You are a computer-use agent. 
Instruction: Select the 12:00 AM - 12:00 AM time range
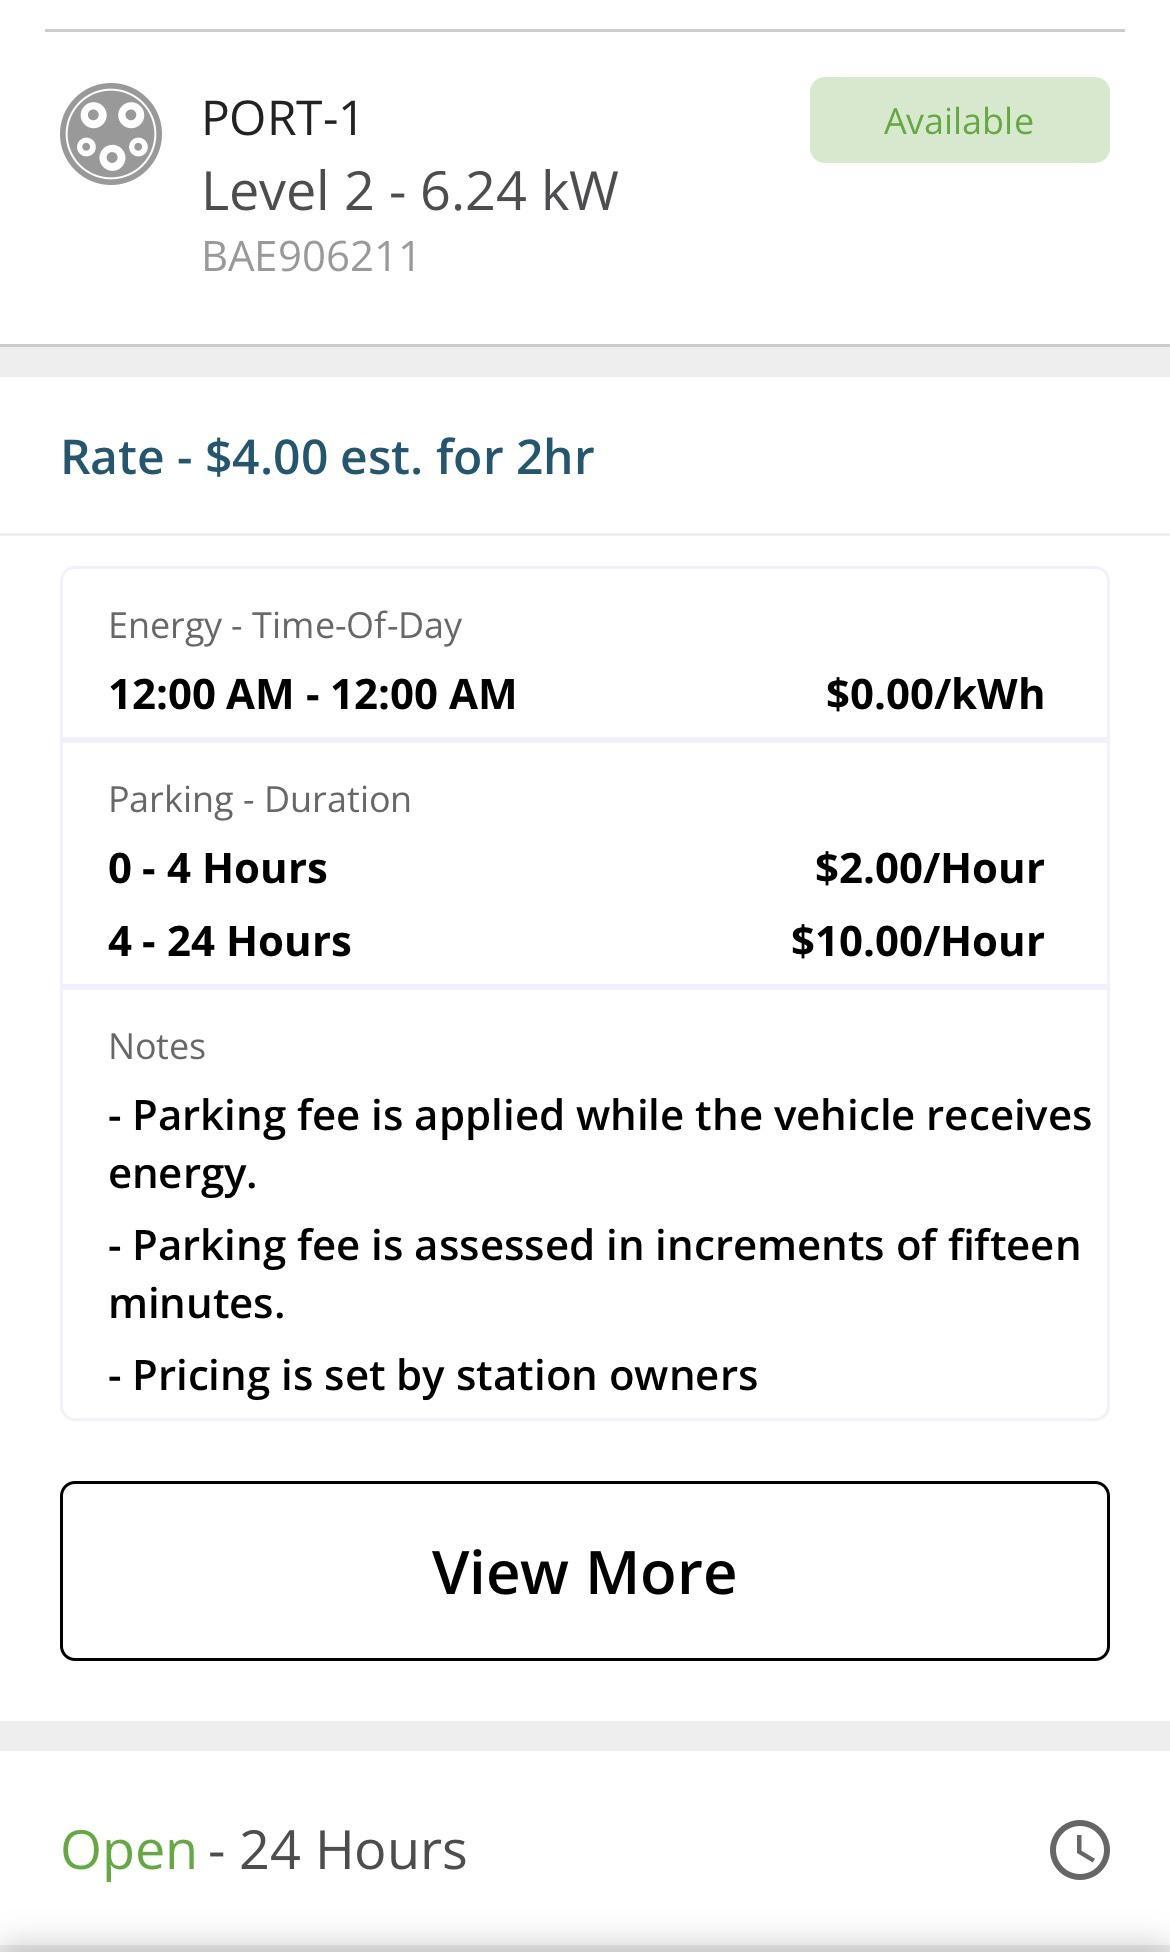(x=312, y=694)
